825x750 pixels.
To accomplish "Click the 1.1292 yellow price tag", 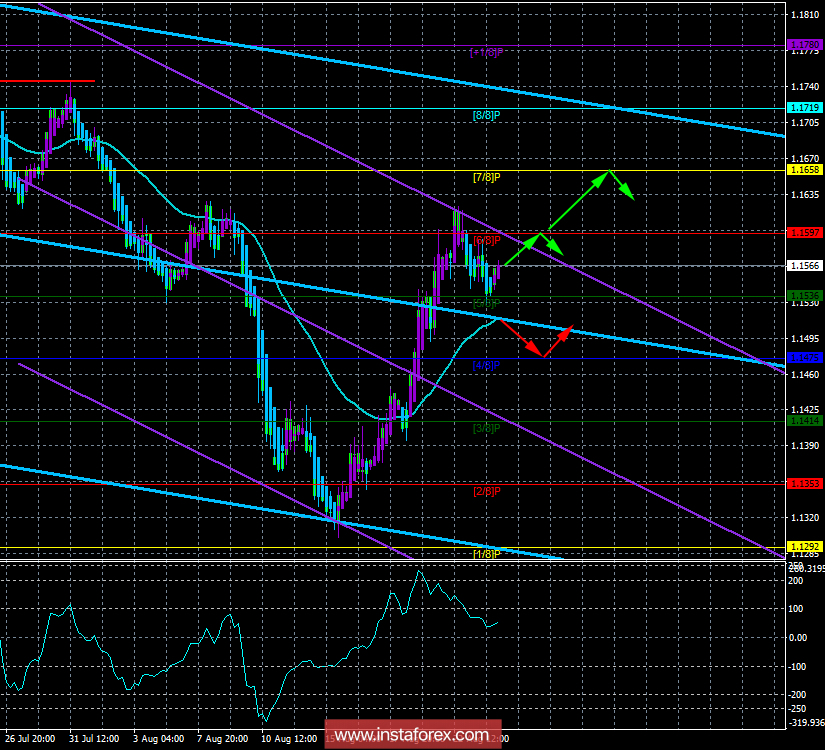I will [x=804, y=547].
